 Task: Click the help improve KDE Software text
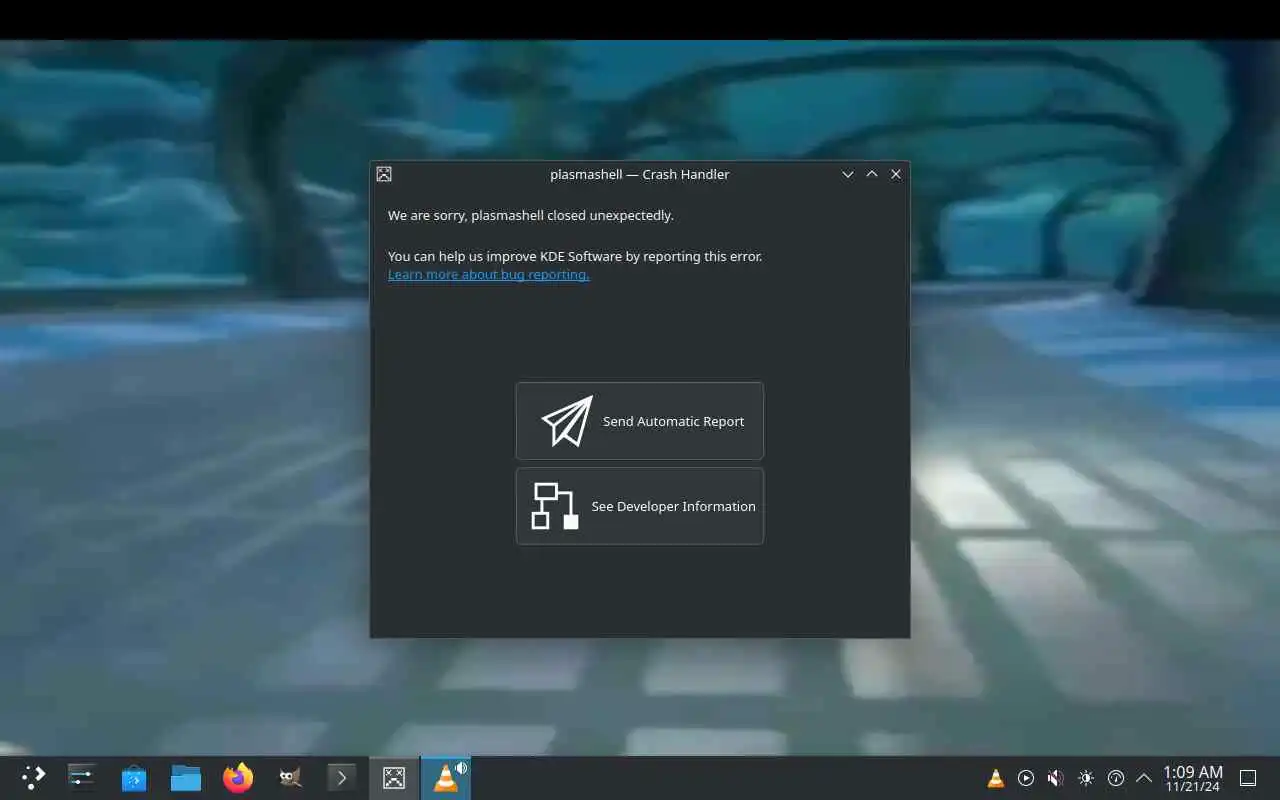[x=575, y=256]
